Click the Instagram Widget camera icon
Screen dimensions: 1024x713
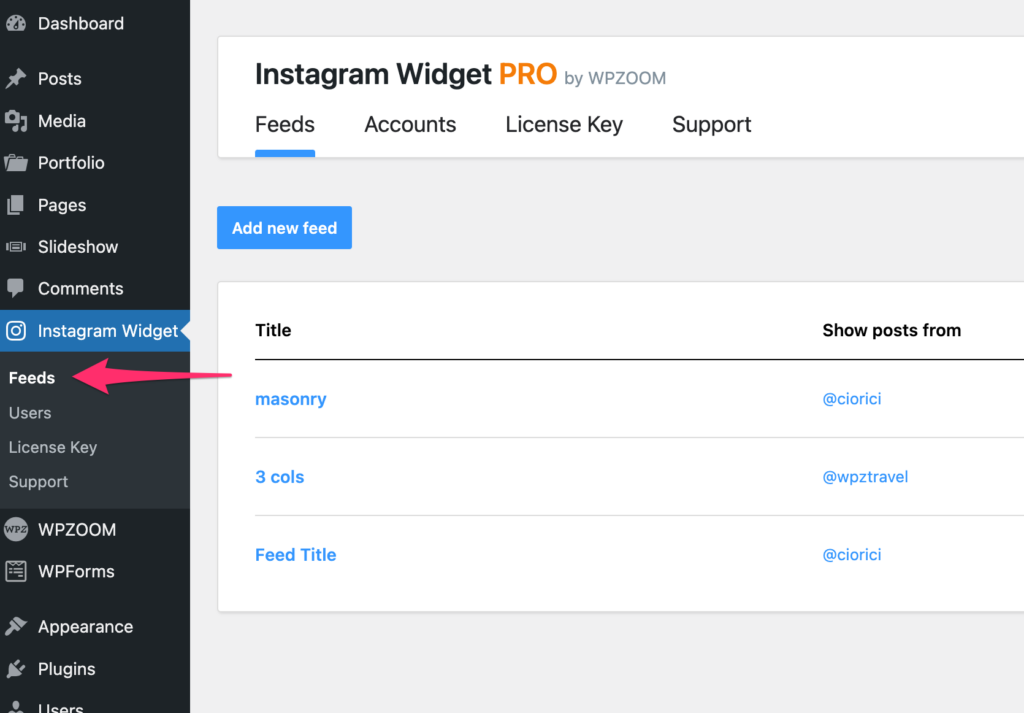[x=16, y=331]
